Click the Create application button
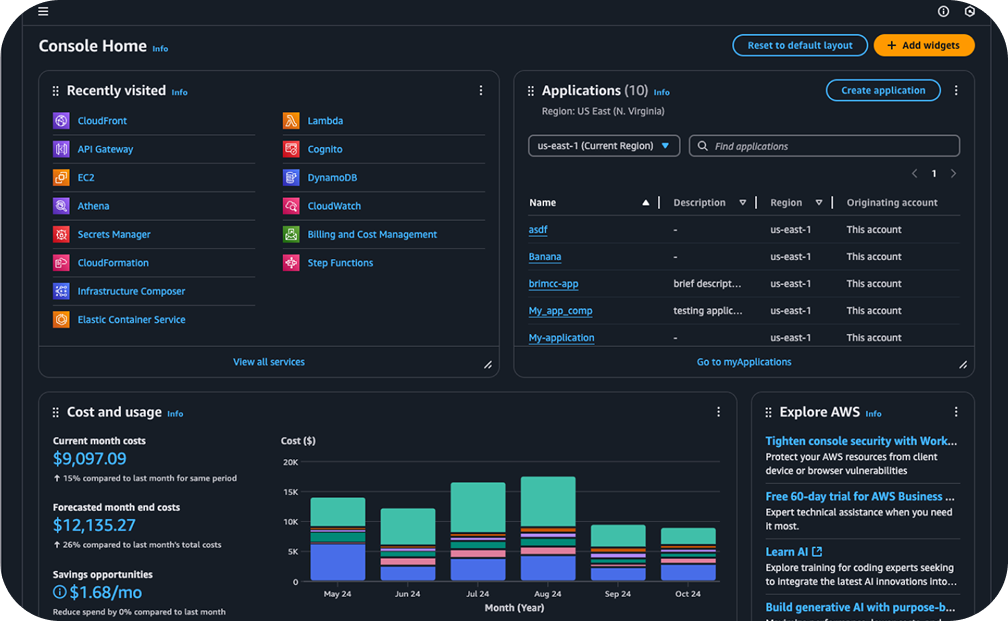Image resolution: width=1008 pixels, height=621 pixels. [883, 91]
